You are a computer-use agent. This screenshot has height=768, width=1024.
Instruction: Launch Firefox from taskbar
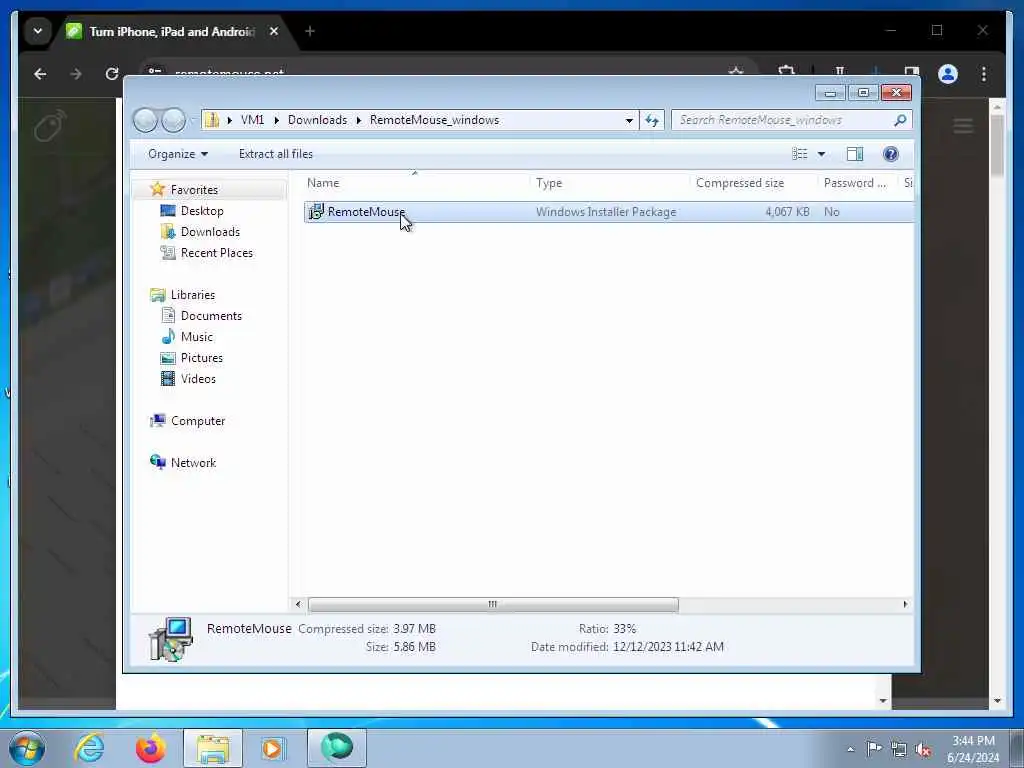[150, 748]
